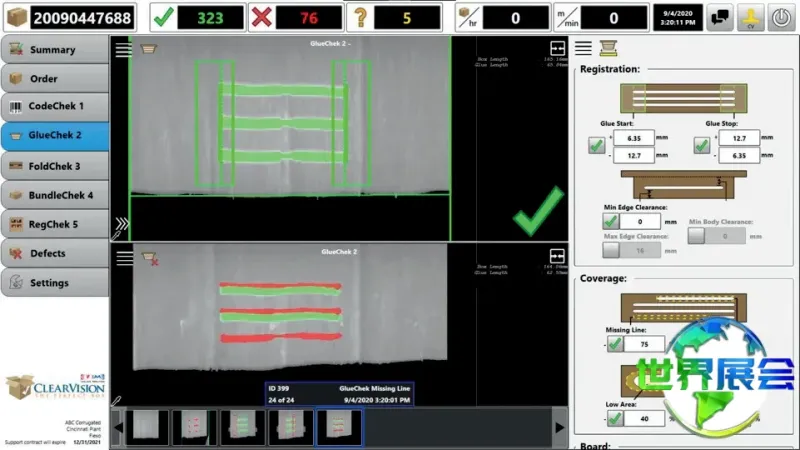Open the upper GlueChek view hamburger menu
Image resolution: width=800 pixels, height=450 pixels.
[123, 49]
